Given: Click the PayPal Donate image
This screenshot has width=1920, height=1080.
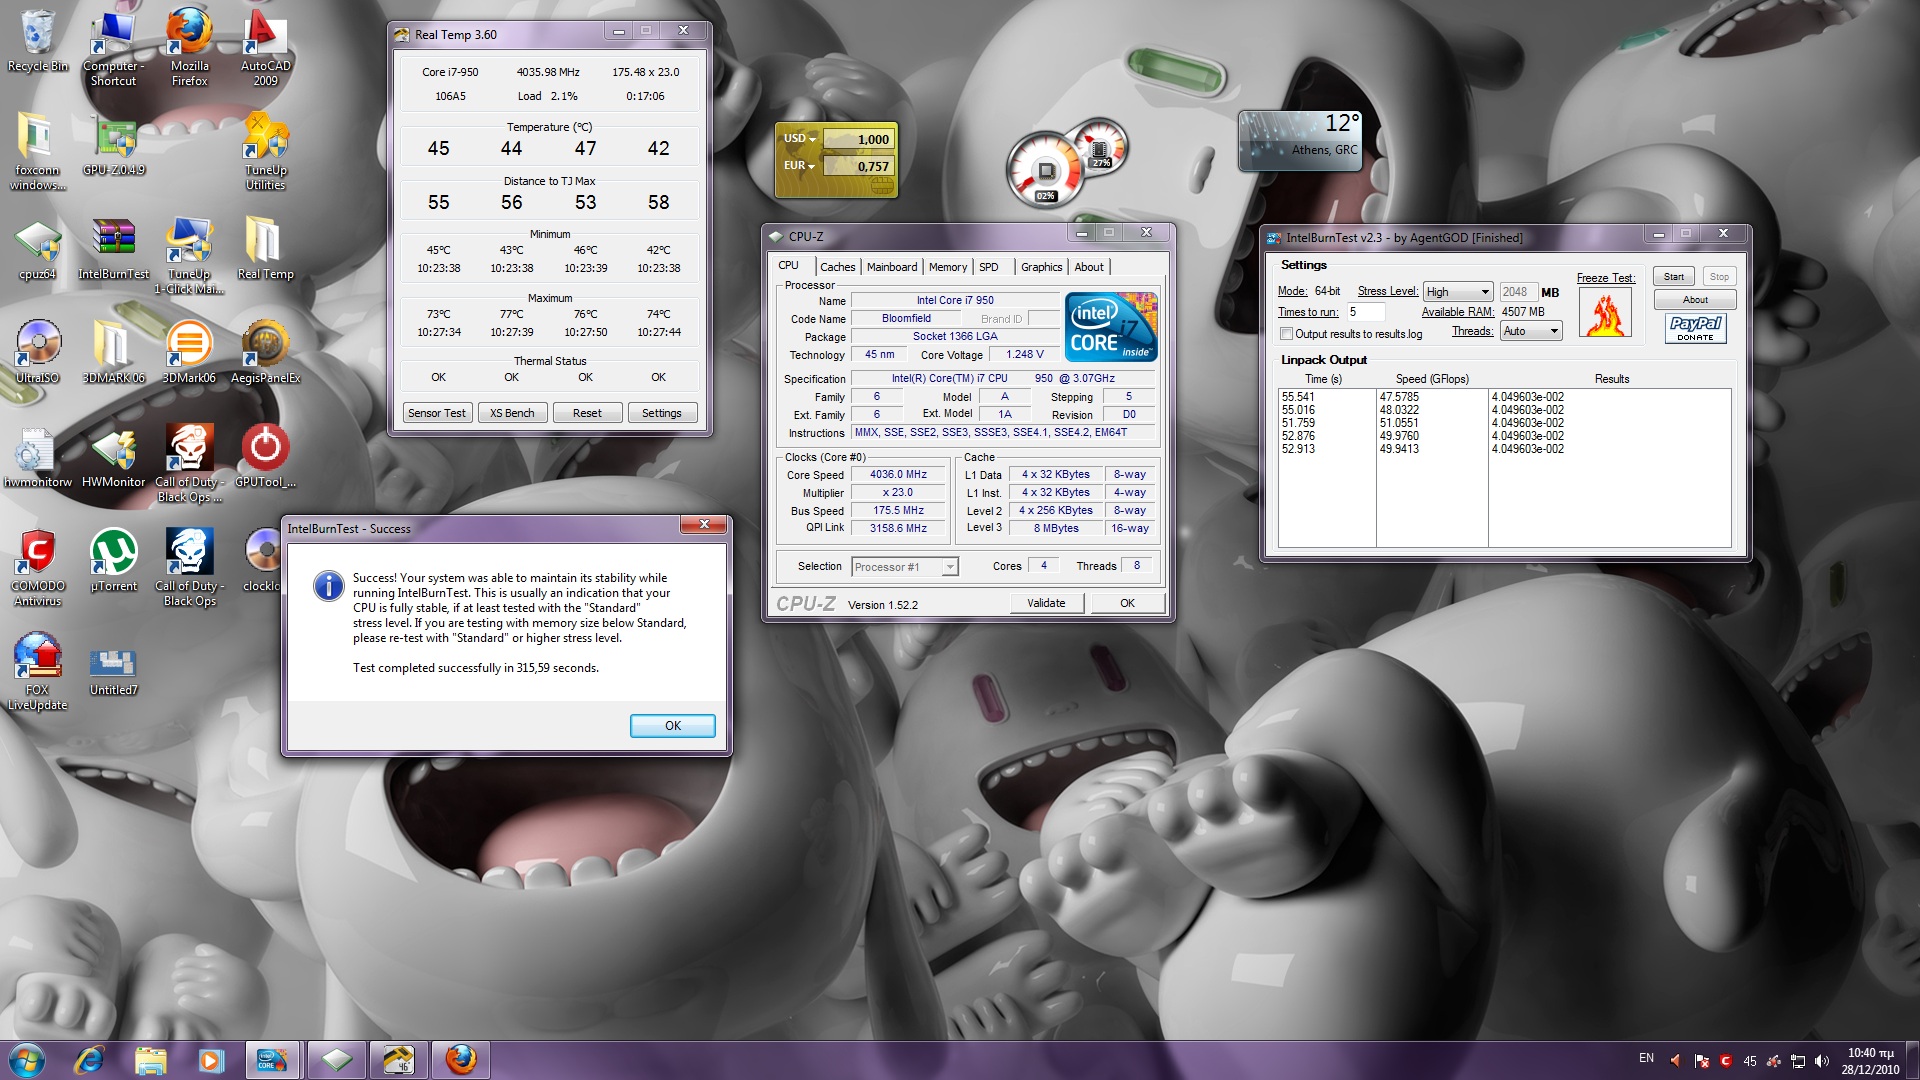Looking at the screenshot, I should [x=1695, y=328].
